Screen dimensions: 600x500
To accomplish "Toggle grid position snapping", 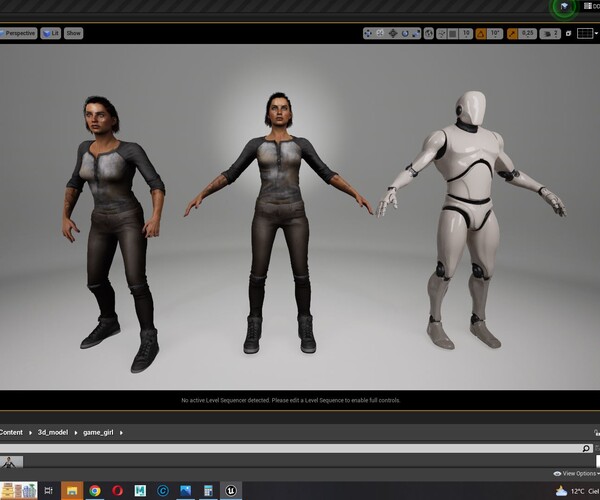I will pos(453,34).
